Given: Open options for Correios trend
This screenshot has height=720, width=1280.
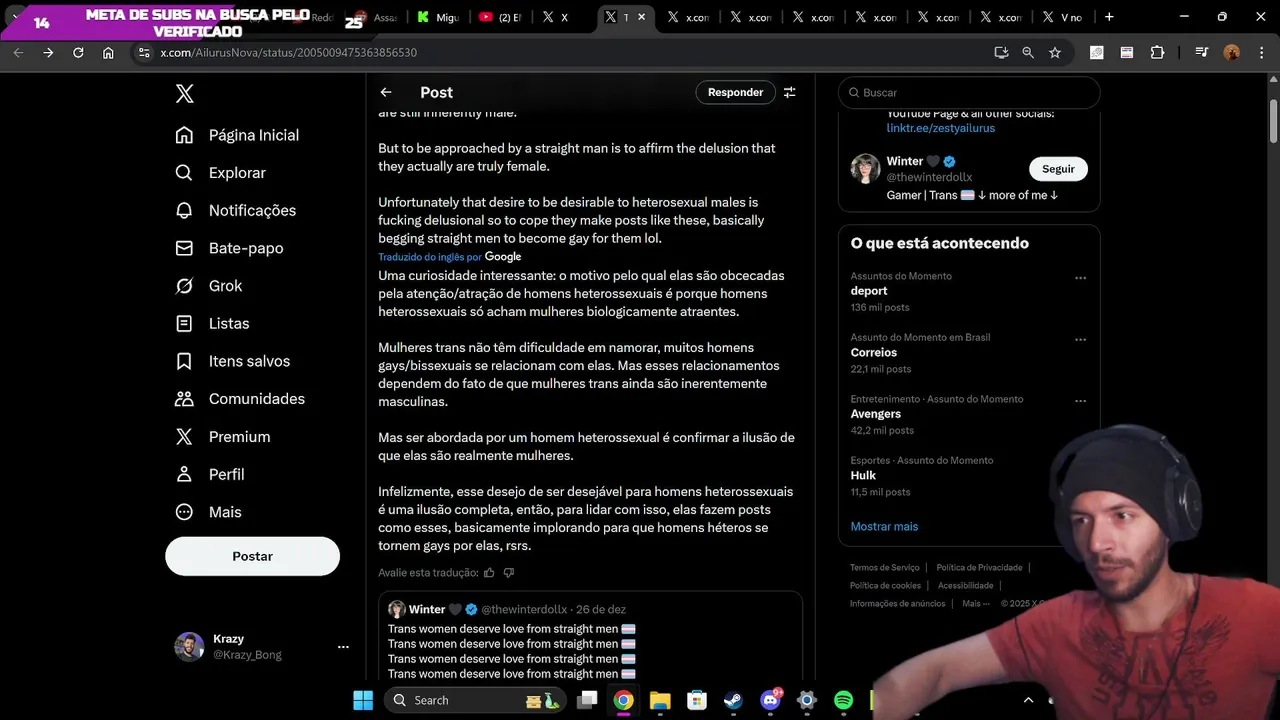Looking at the screenshot, I should (1080, 340).
